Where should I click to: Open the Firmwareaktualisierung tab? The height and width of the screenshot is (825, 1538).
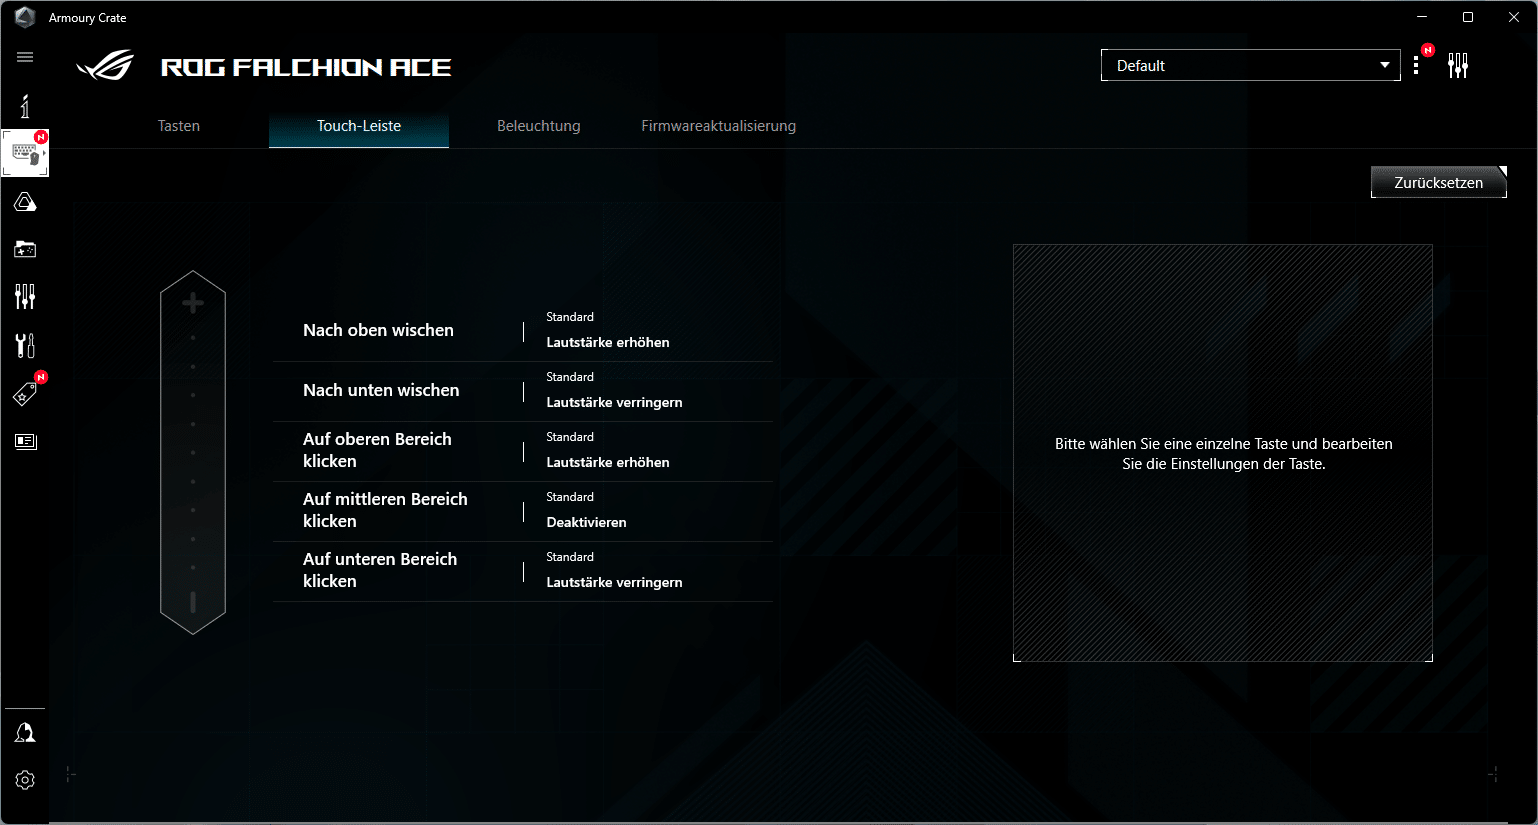pyautogui.click(x=718, y=126)
